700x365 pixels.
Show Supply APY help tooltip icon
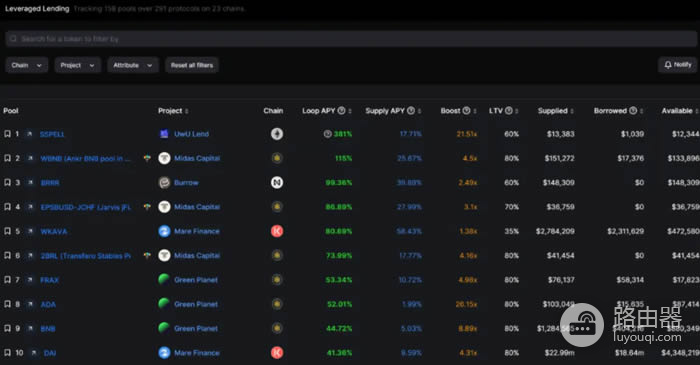(411, 111)
